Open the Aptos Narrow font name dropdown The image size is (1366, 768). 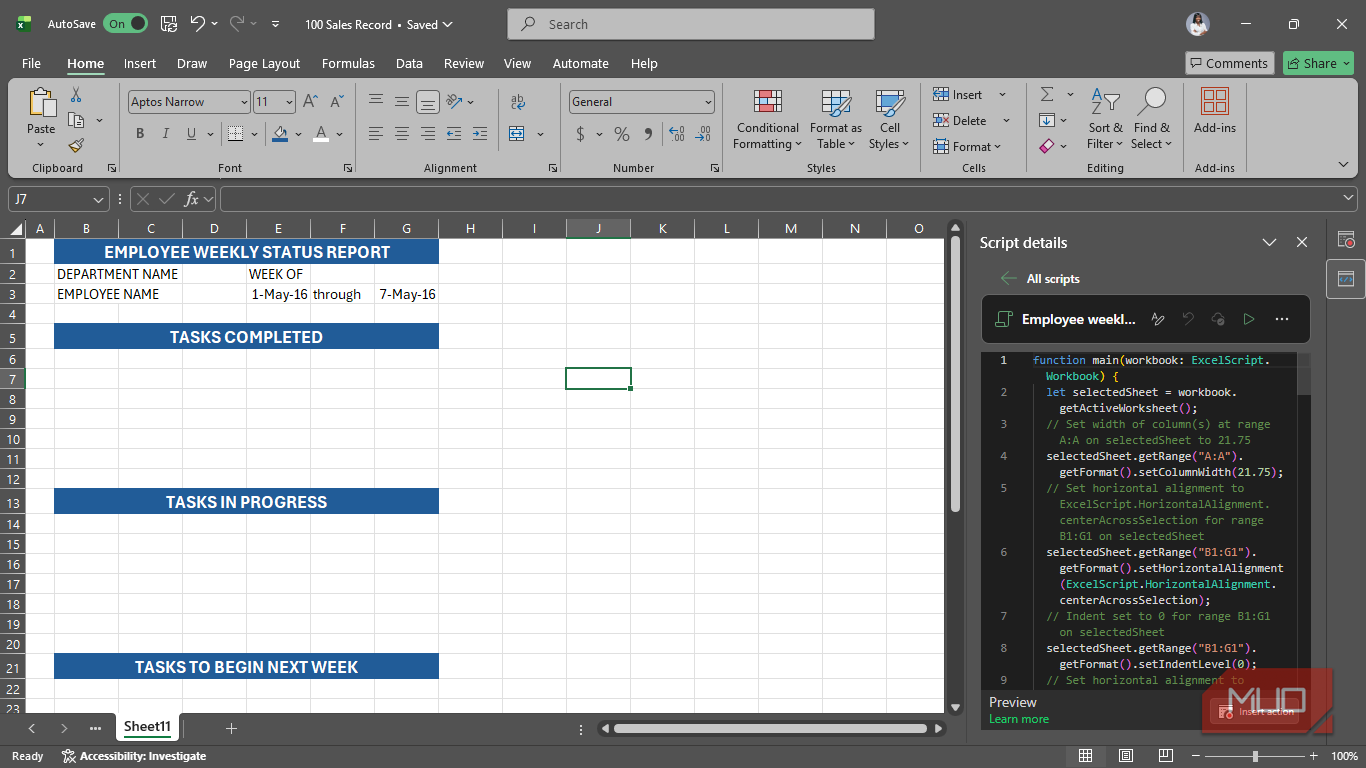pyautogui.click(x=244, y=102)
